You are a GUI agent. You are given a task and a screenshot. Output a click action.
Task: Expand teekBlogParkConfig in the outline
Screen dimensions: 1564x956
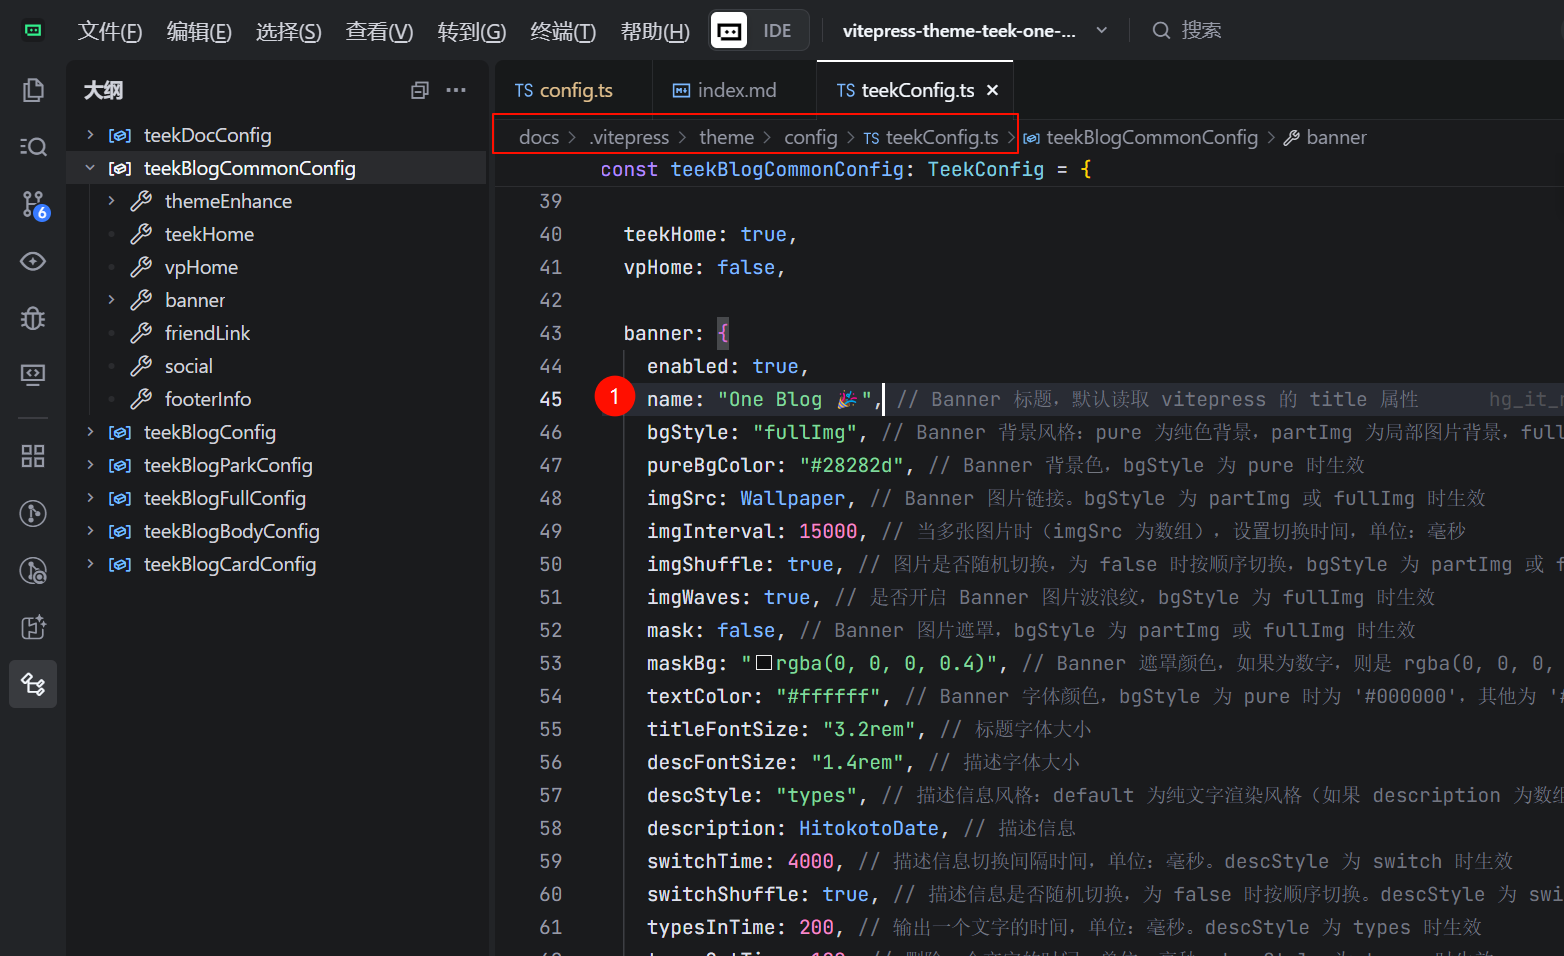click(x=90, y=465)
